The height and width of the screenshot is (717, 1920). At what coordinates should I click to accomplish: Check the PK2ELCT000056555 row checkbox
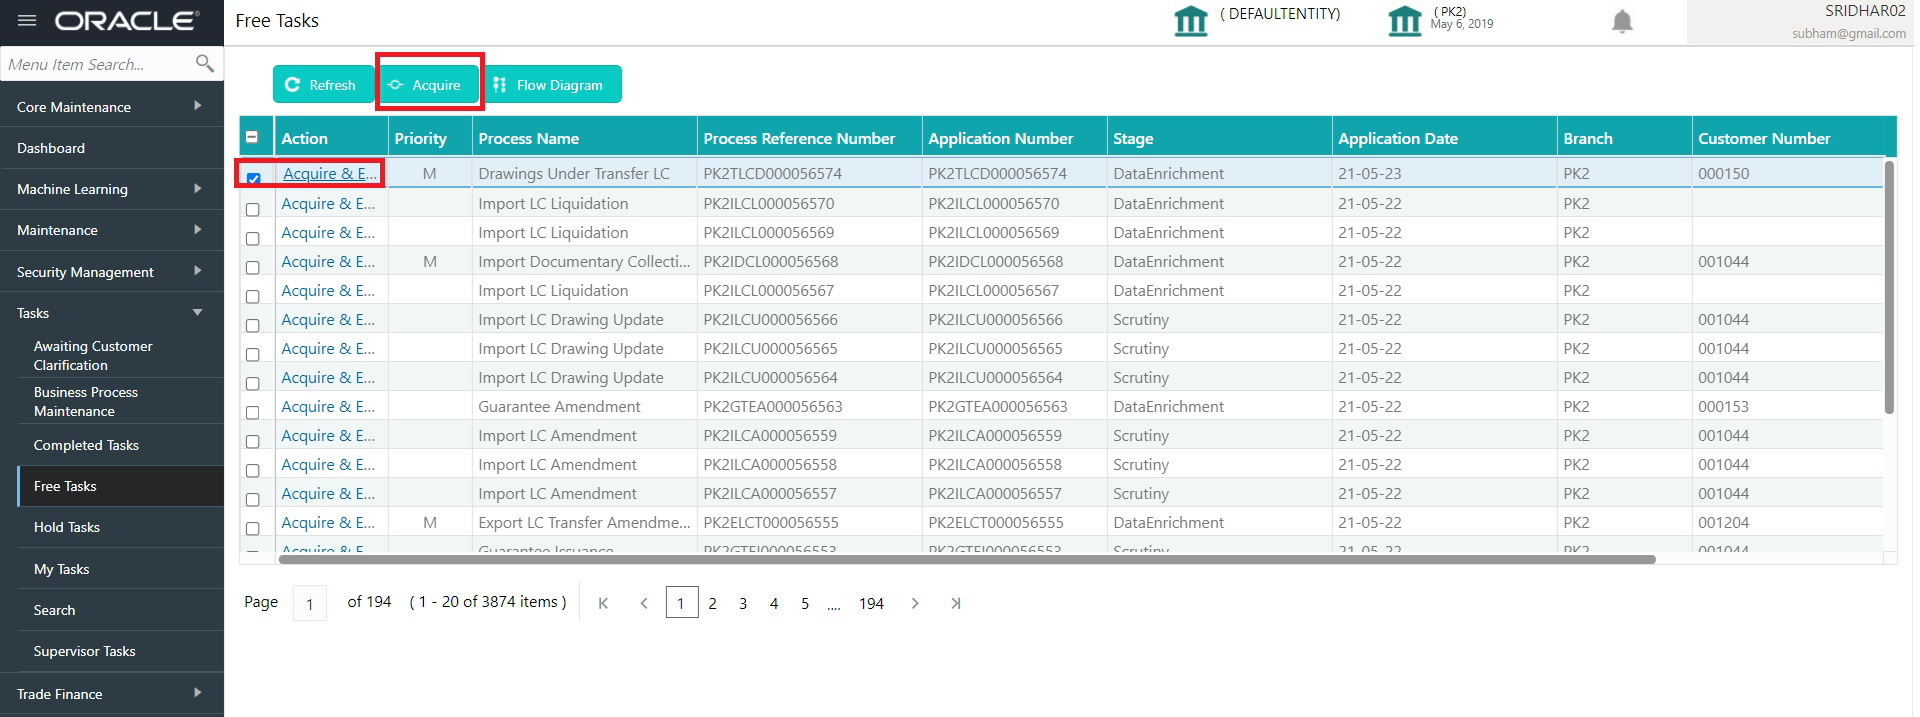[252, 528]
